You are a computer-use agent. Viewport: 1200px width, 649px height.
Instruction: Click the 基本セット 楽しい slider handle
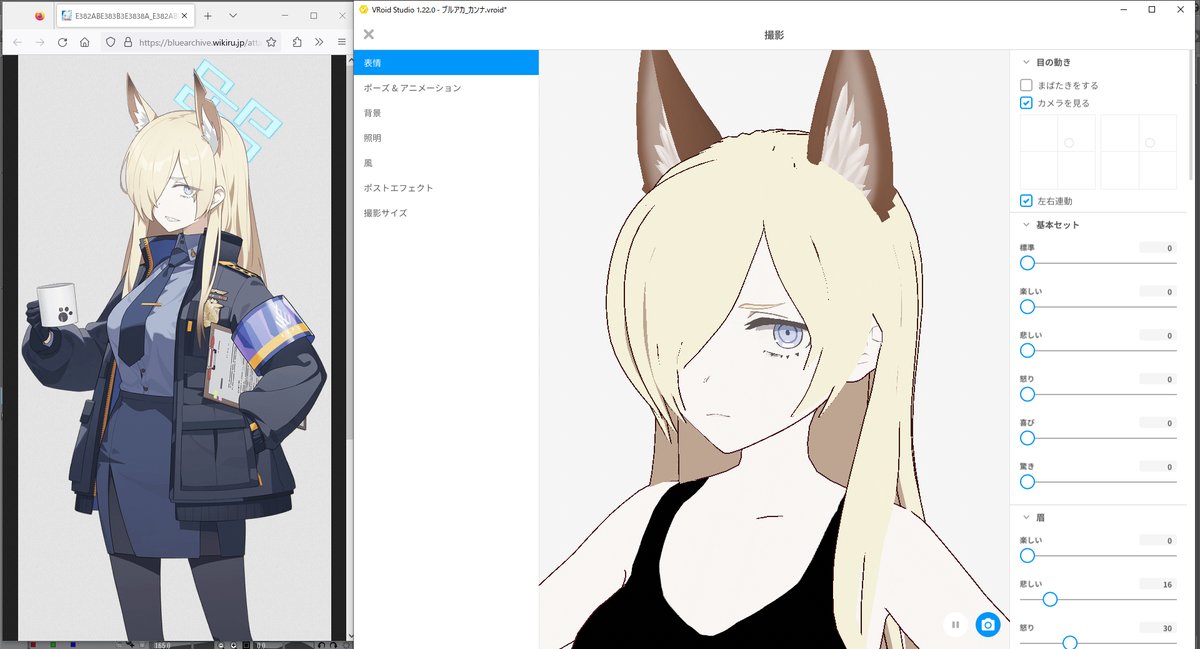(x=1027, y=307)
